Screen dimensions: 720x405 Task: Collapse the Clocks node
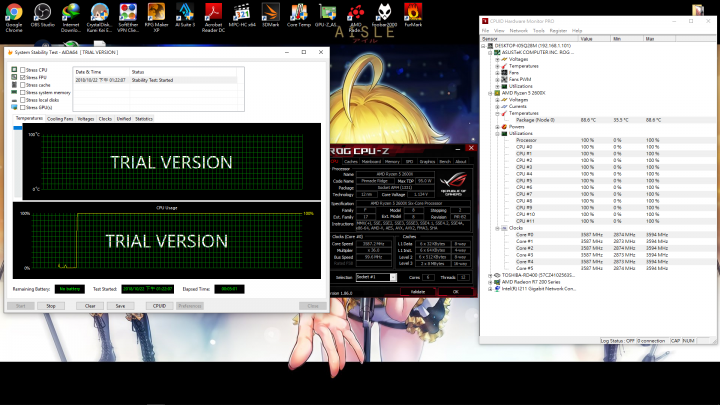coord(497,228)
